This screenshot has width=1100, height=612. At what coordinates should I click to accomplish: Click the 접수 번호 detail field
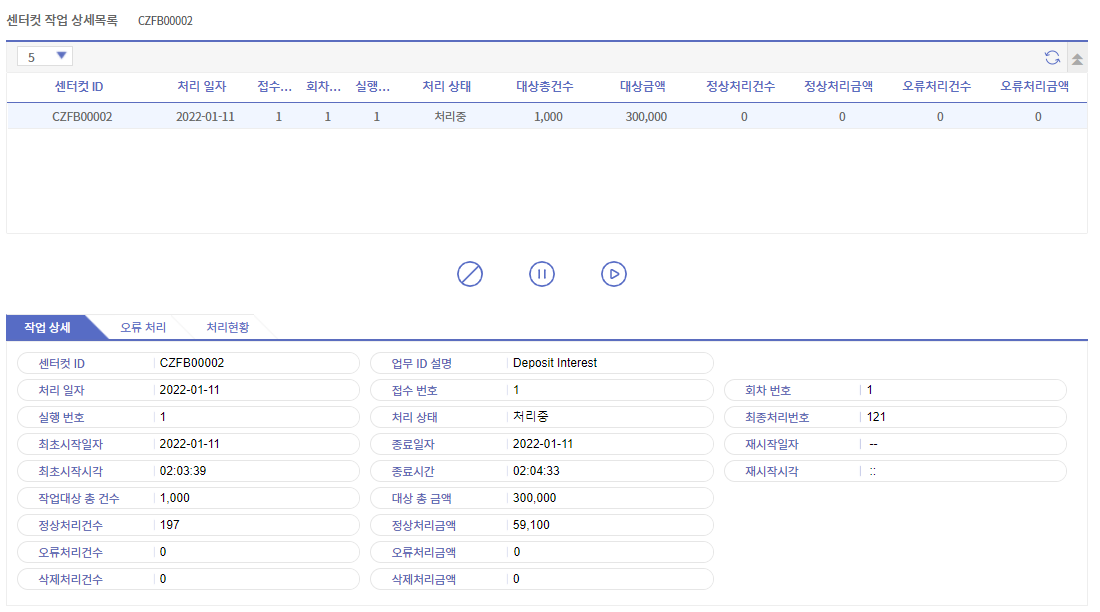tap(542, 390)
